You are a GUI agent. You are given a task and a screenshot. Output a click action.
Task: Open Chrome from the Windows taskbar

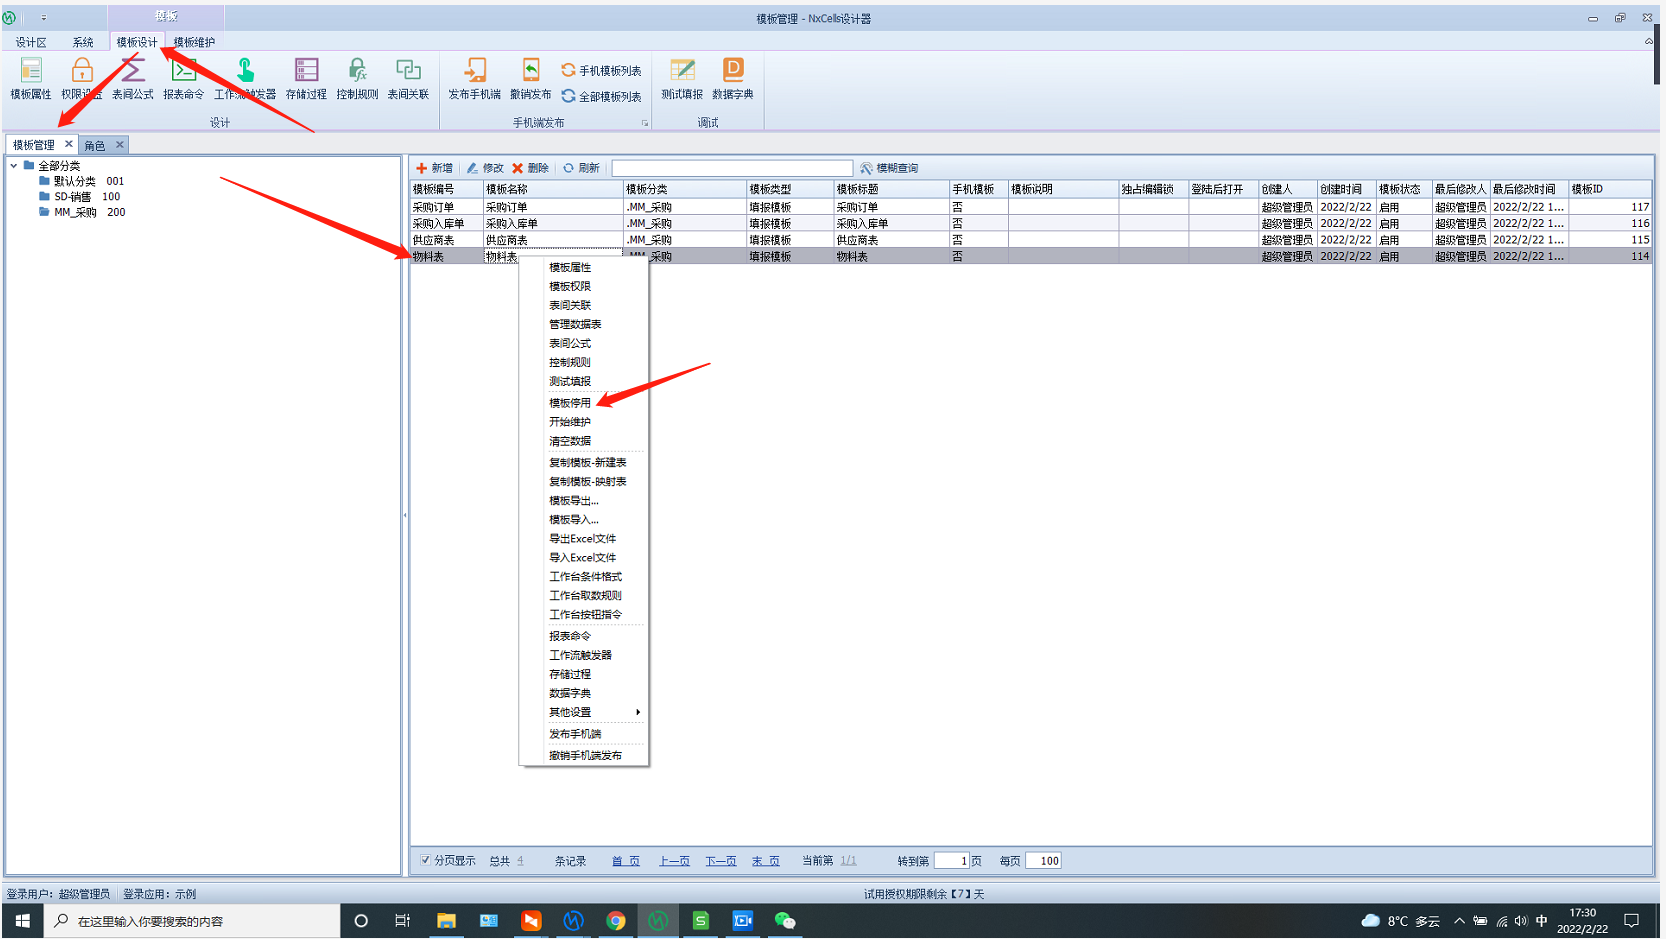[x=616, y=921]
